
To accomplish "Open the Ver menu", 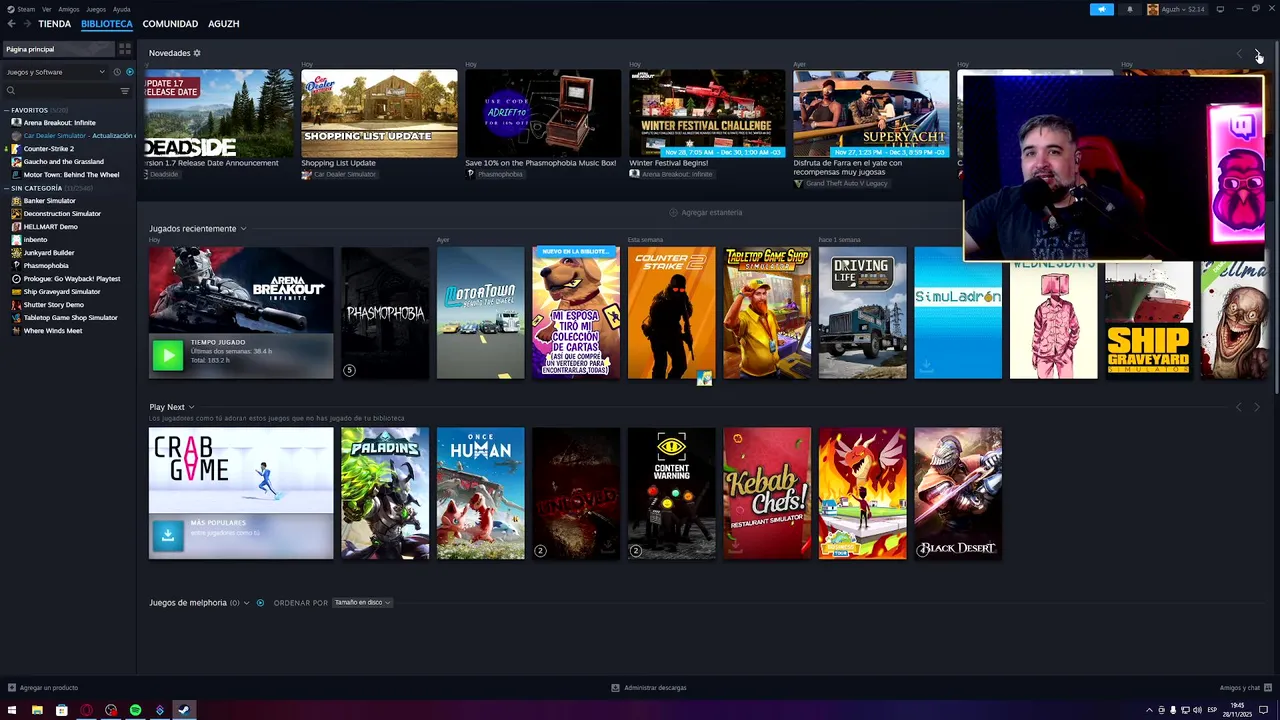I will point(47,9).
